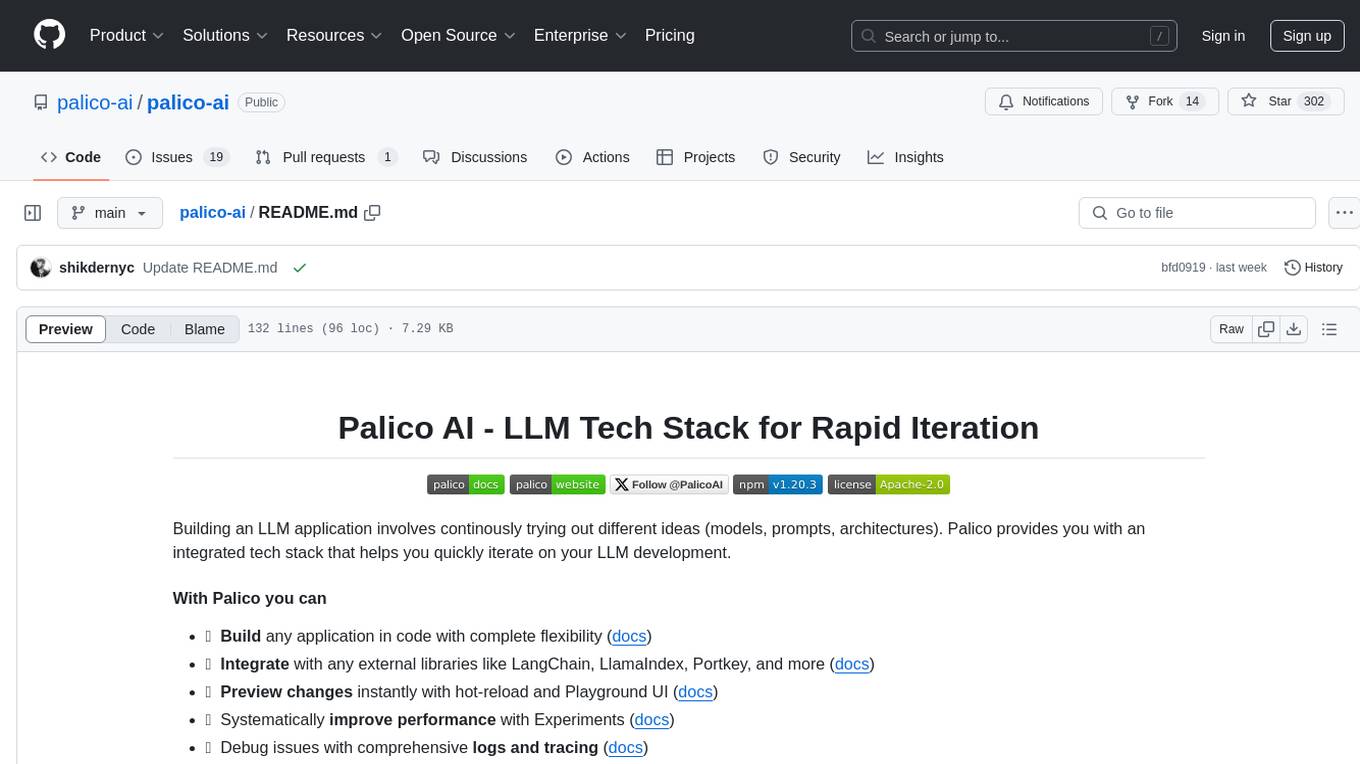Image resolution: width=1360 pixels, height=764 pixels.
Task: Switch to the Code tab
Action: point(71,157)
